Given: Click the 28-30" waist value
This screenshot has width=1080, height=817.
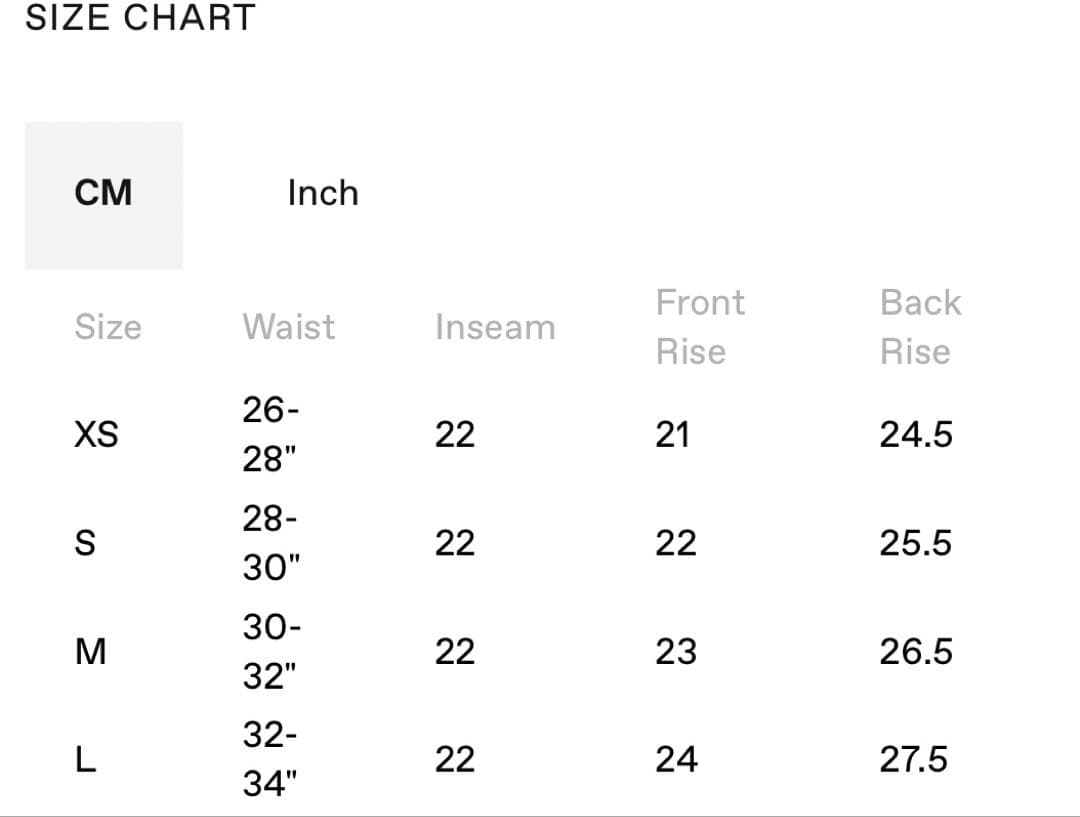Looking at the screenshot, I should tap(270, 543).
